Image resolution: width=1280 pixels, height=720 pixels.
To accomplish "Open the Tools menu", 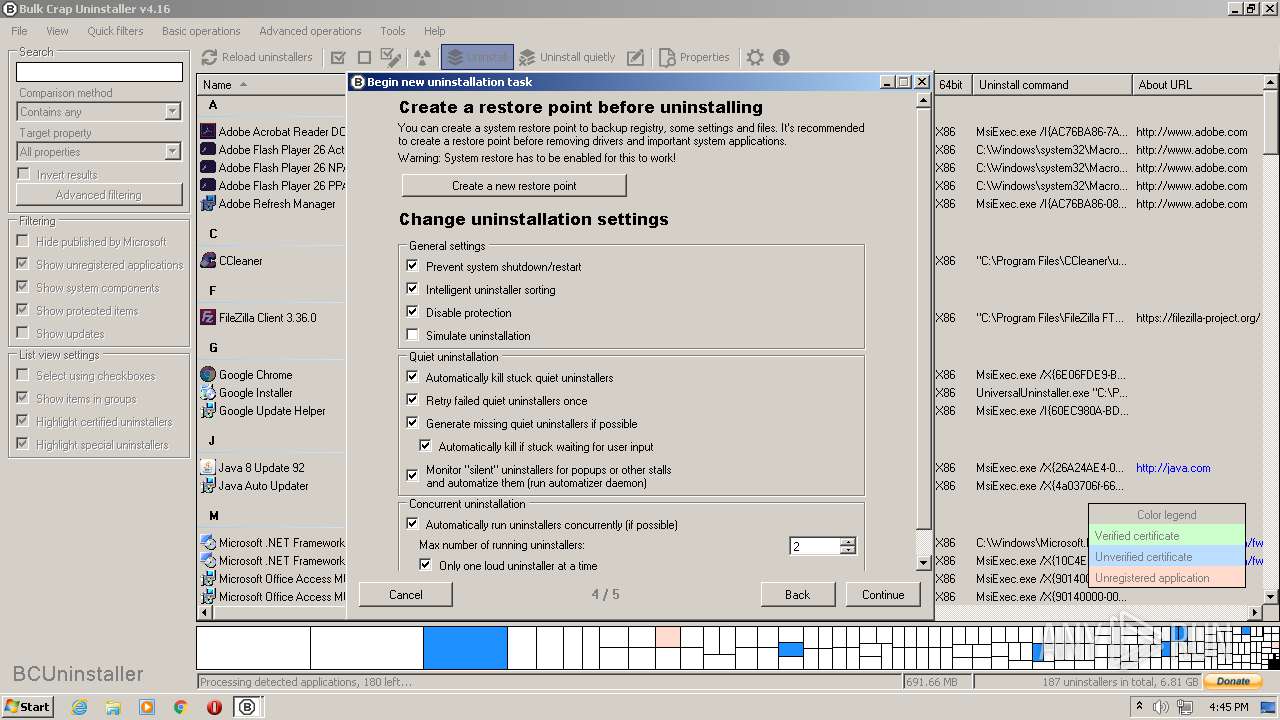I will (393, 31).
